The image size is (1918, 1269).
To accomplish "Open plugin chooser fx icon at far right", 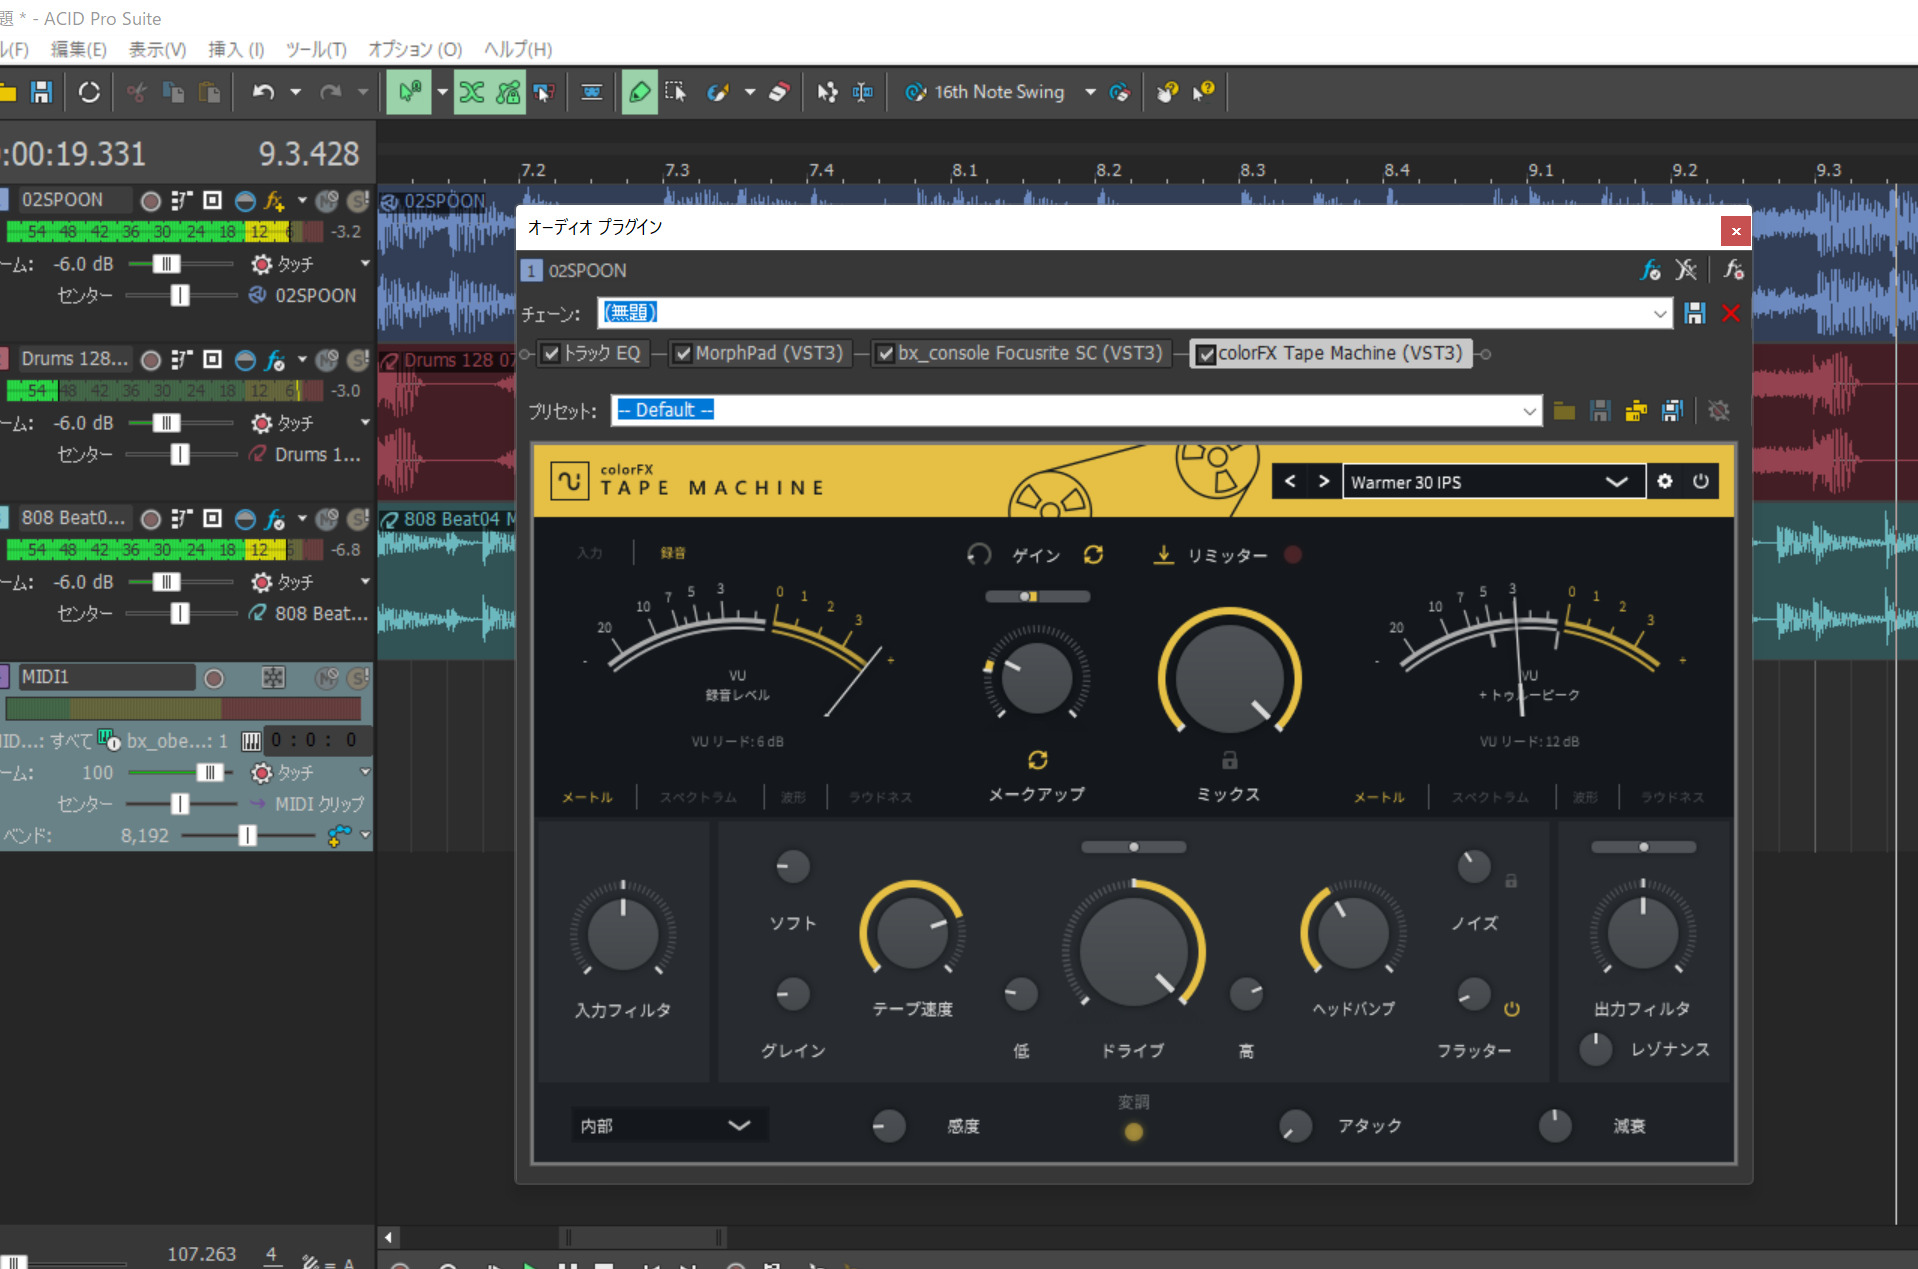I will tap(1733, 270).
